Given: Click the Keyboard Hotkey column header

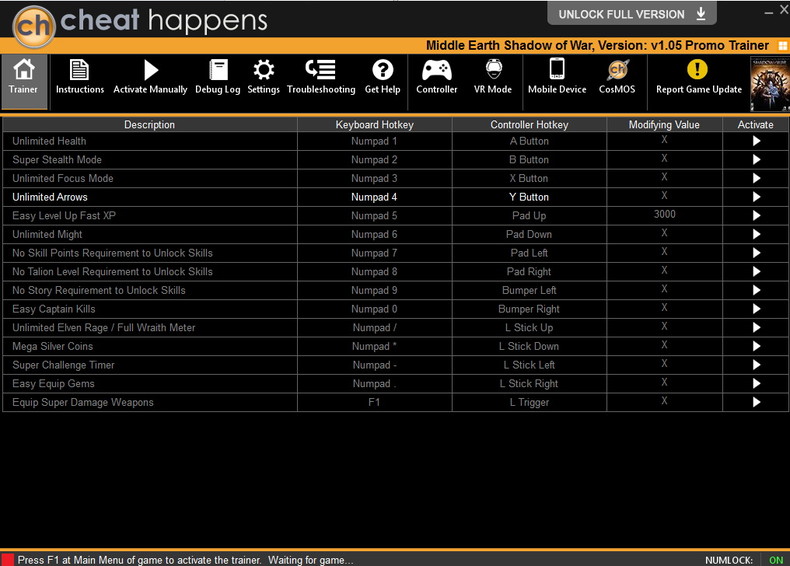Looking at the screenshot, I should (x=374, y=124).
